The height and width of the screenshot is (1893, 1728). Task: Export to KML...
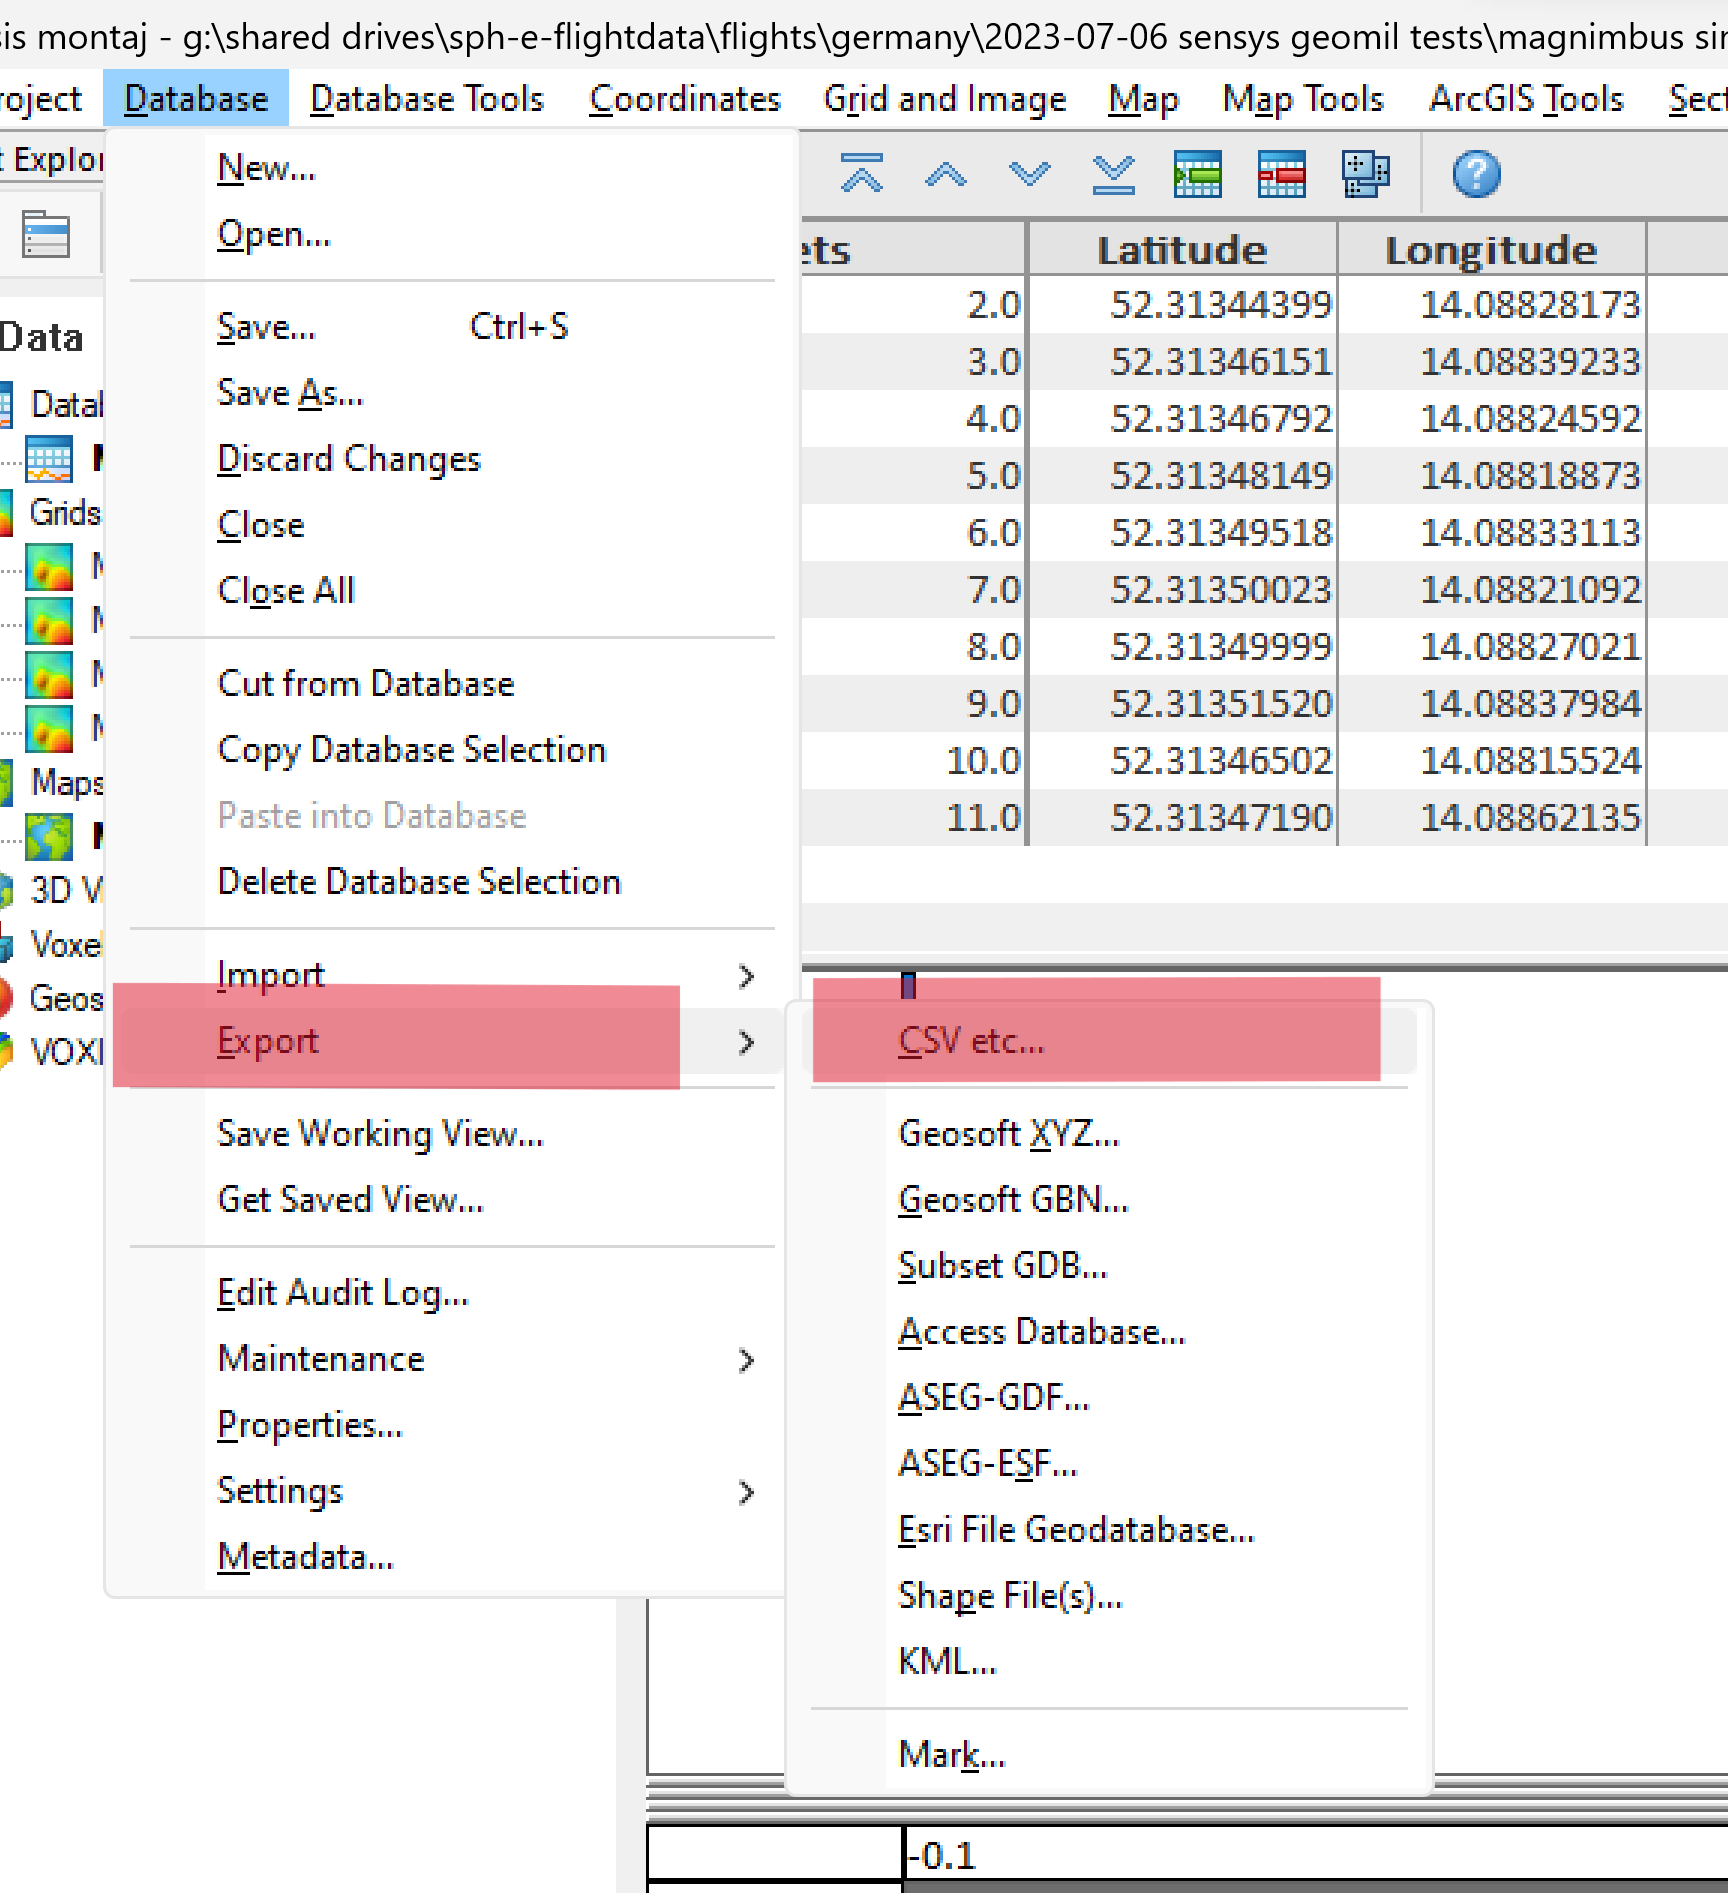(947, 1662)
